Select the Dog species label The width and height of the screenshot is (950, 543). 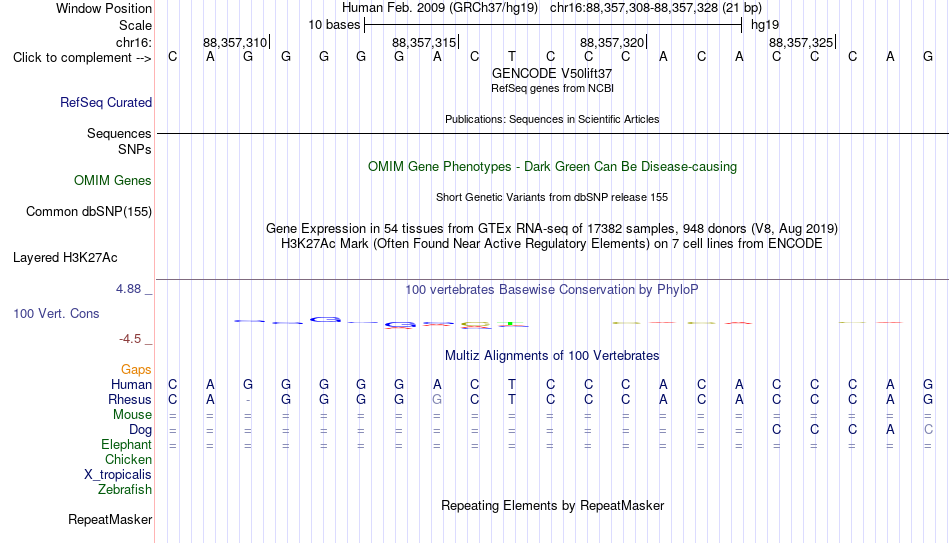point(141,430)
